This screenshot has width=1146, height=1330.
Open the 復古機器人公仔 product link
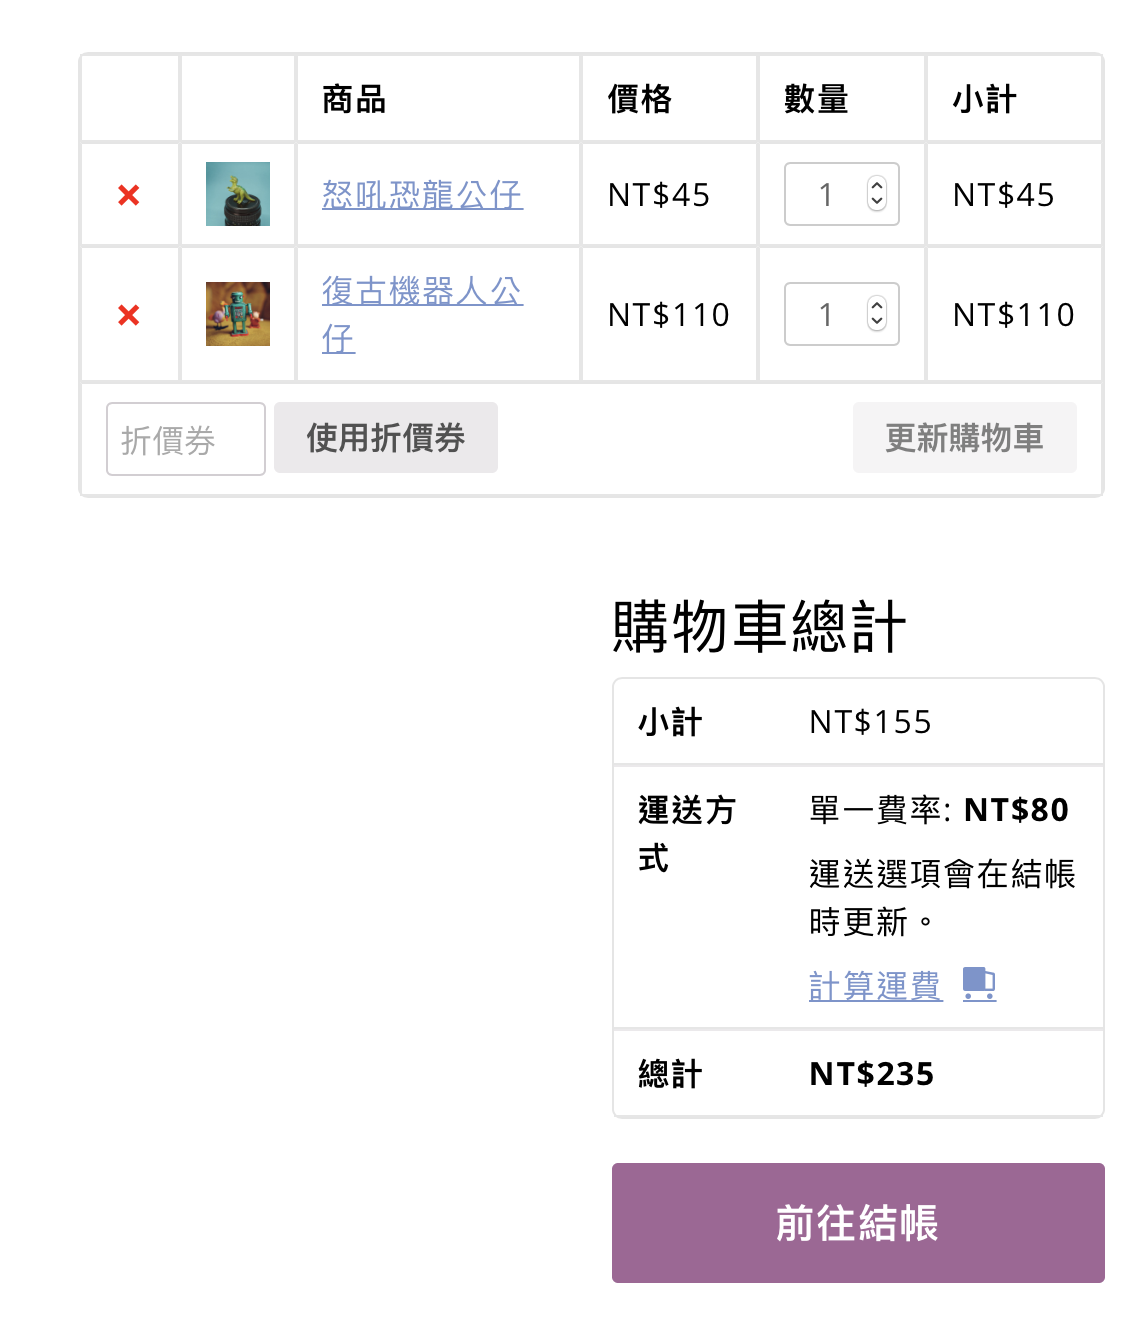click(x=422, y=292)
